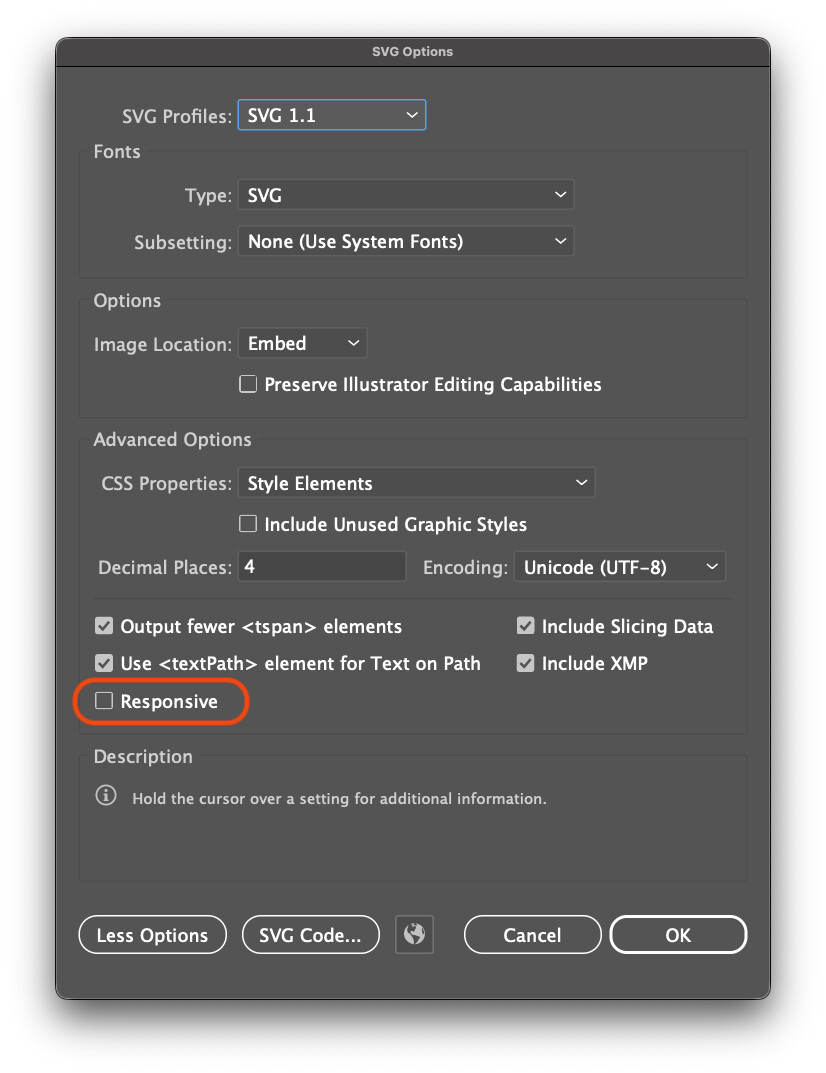The image size is (826, 1073).
Task: Uncheck Output fewer tspan elements
Action: click(x=104, y=625)
